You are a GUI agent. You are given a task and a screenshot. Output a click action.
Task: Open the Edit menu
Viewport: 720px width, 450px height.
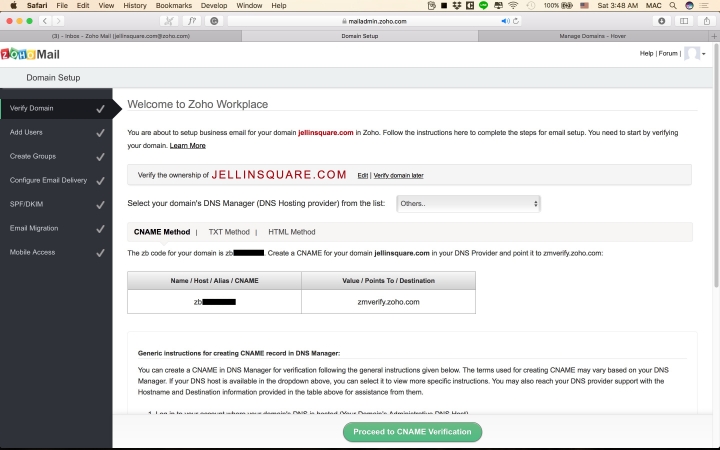83,6
